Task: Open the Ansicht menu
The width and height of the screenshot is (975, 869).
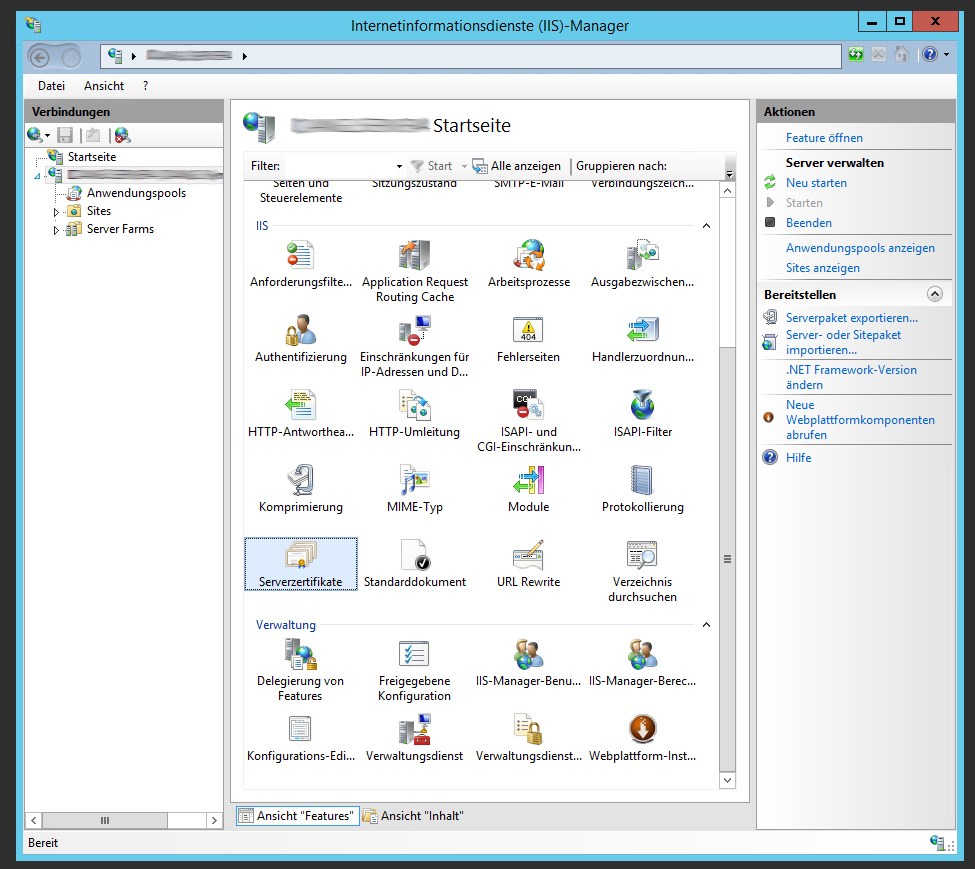Action: [x=104, y=86]
